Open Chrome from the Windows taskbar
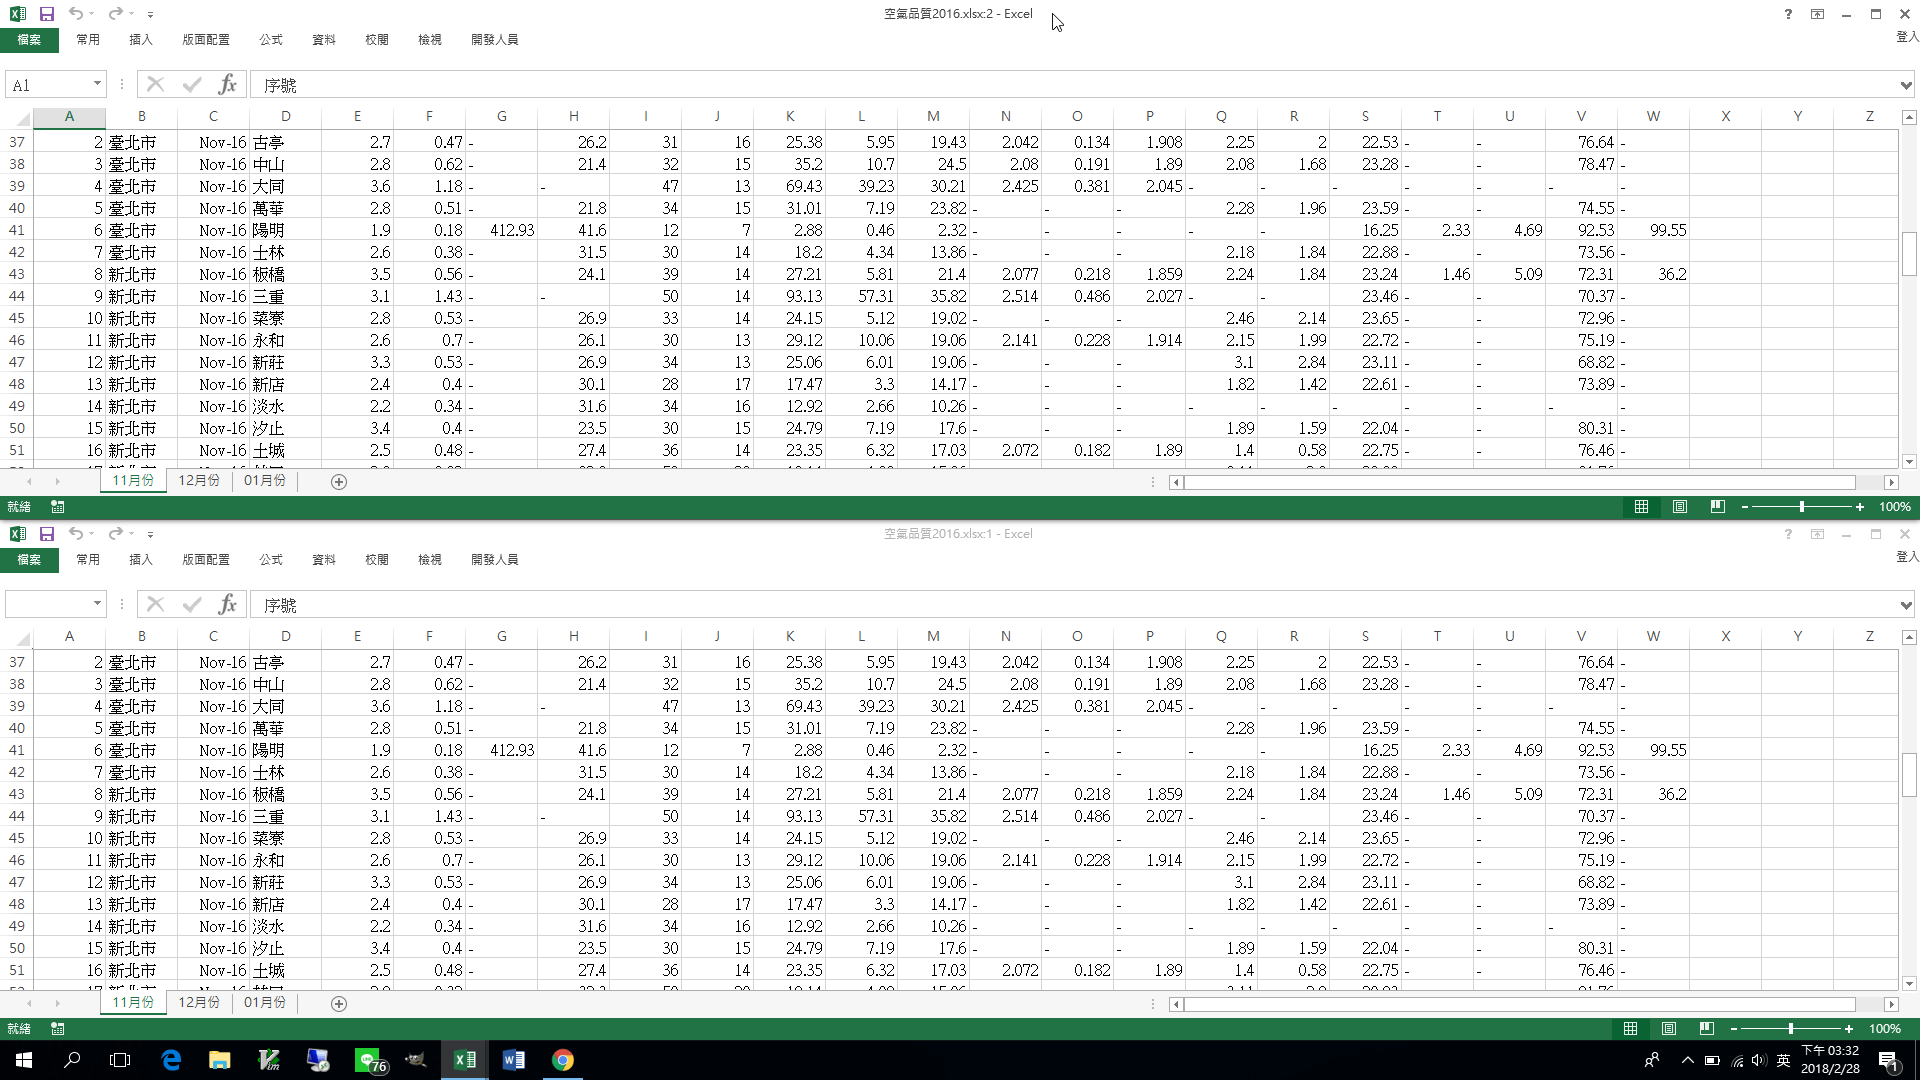 tap(563, 1059)
